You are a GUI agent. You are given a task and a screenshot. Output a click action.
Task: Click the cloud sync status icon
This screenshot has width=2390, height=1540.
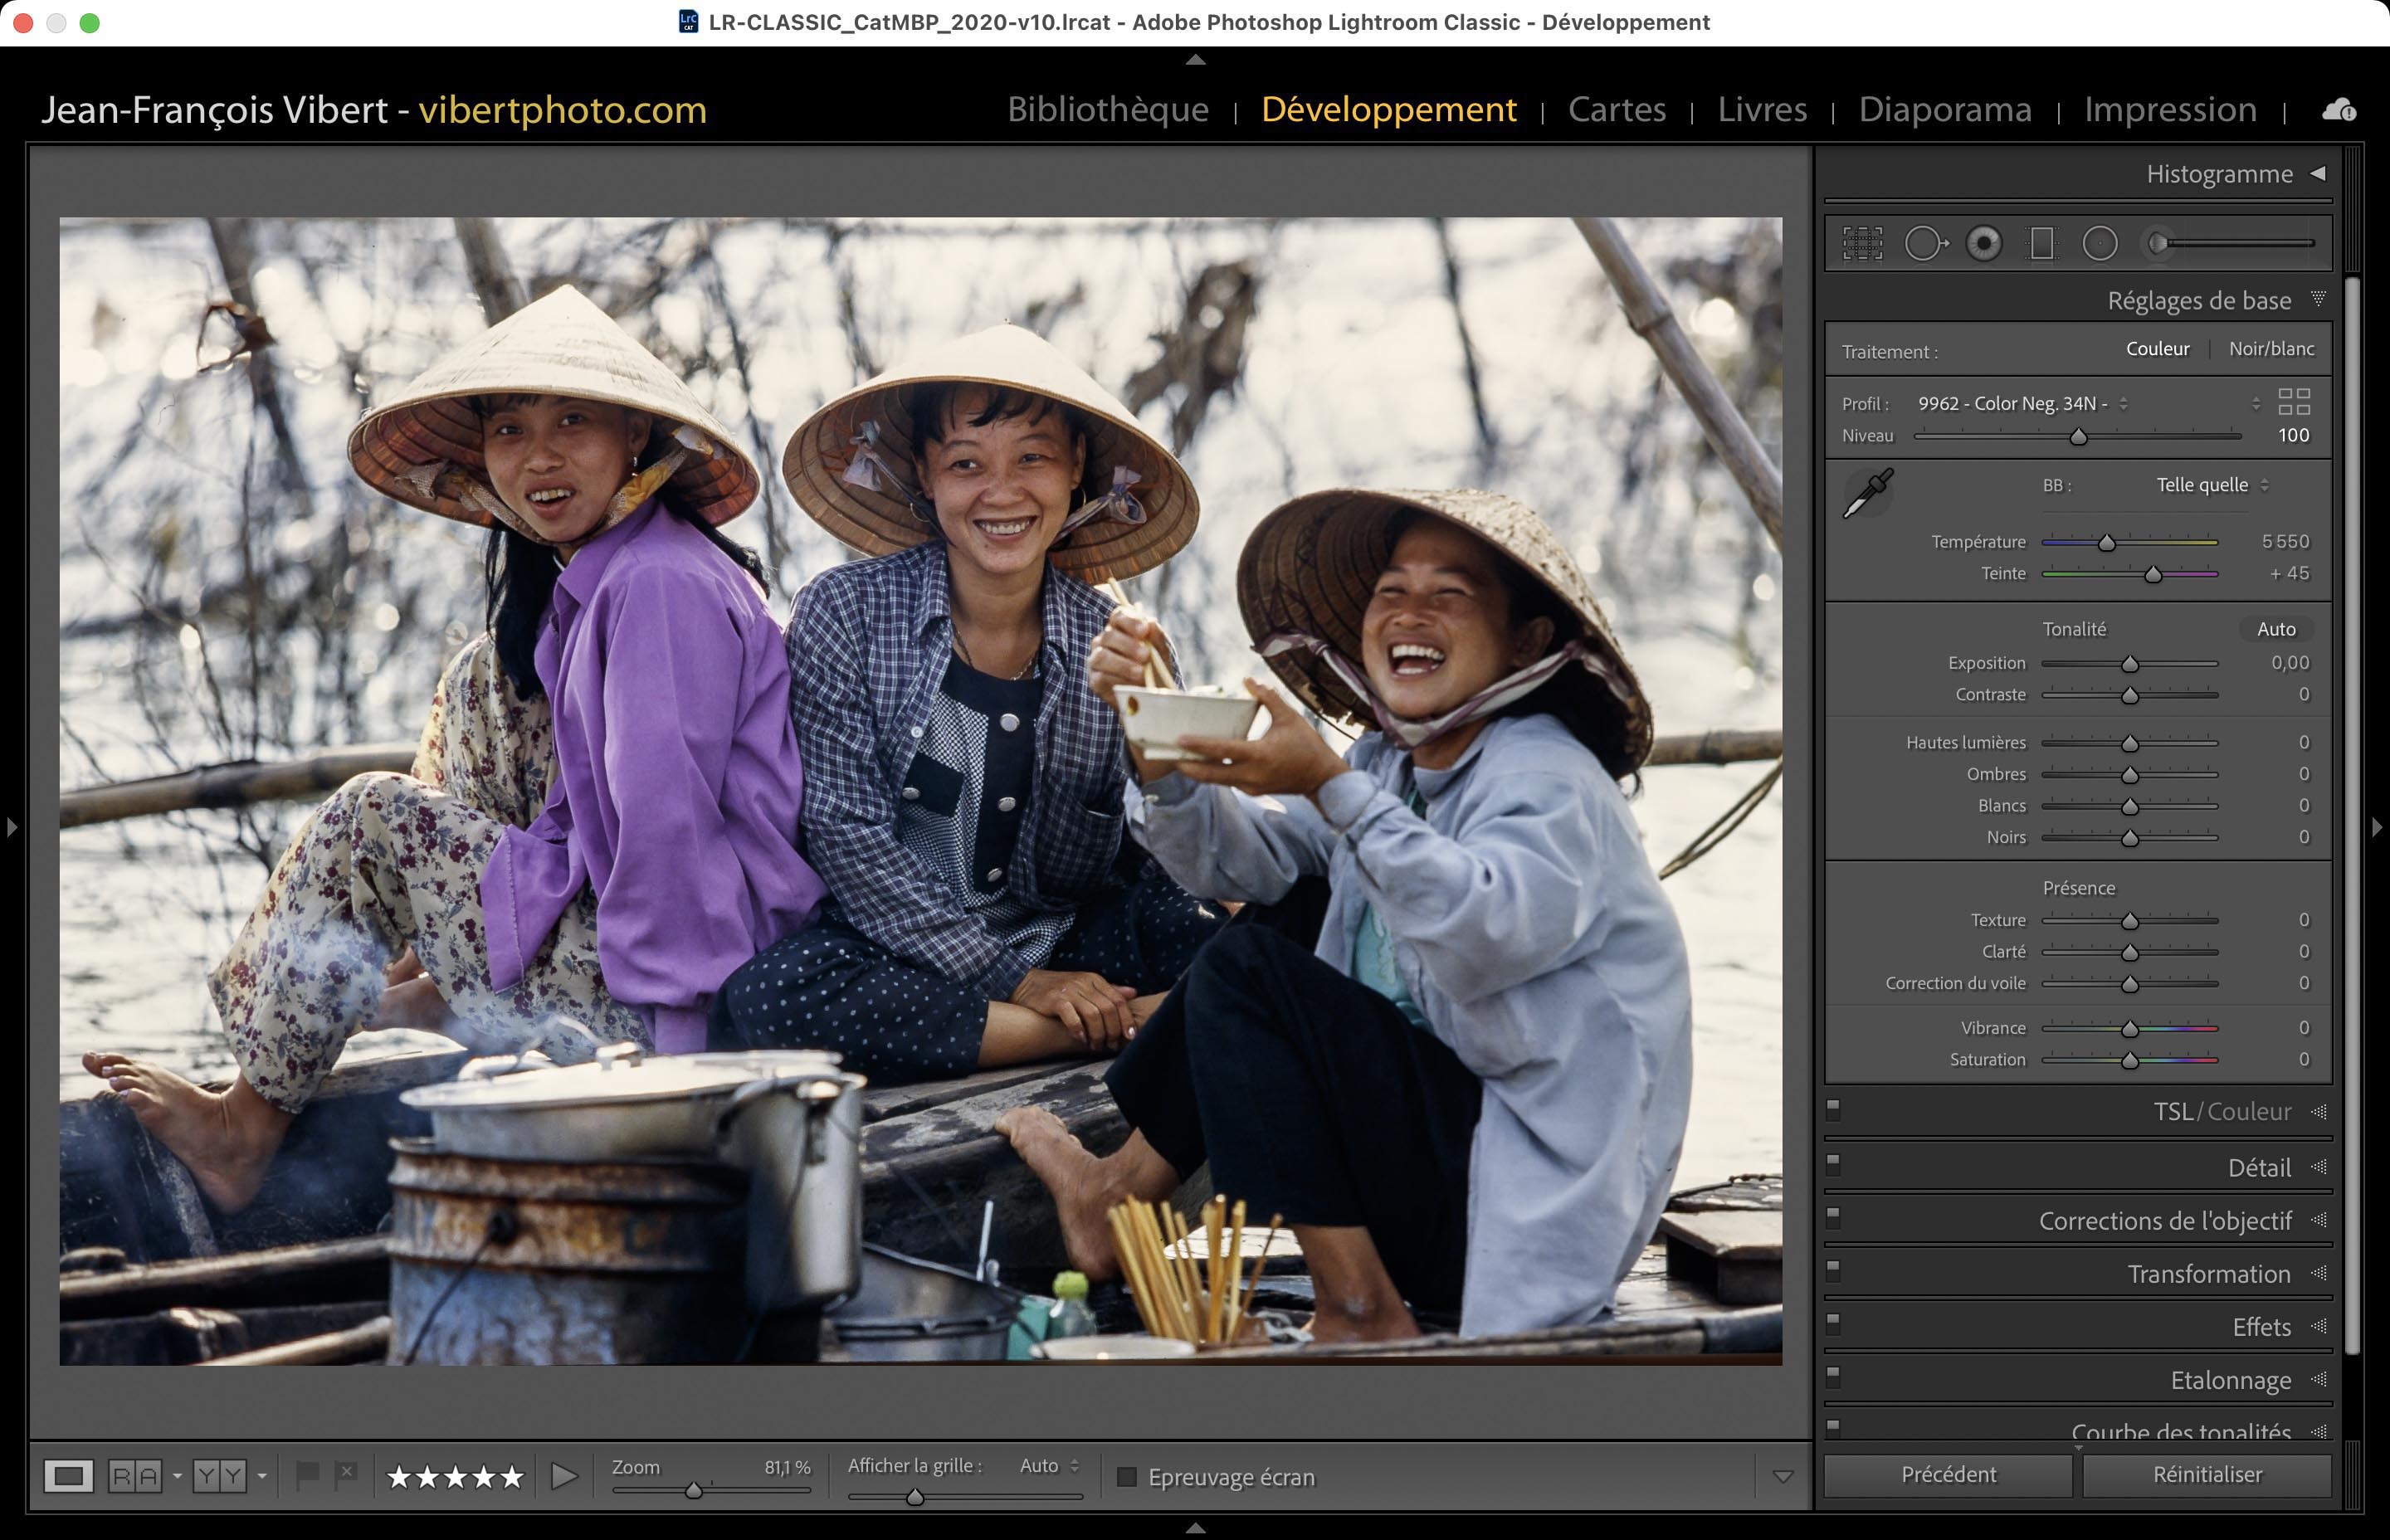tap(2338, 110)
